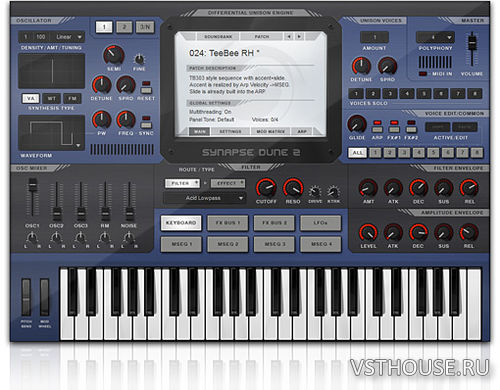Image resolution: width=500 pixels, height=390 pixels.
Task: Open the PATCH menu
Action: pyautogui.click(x=262, y=37)
